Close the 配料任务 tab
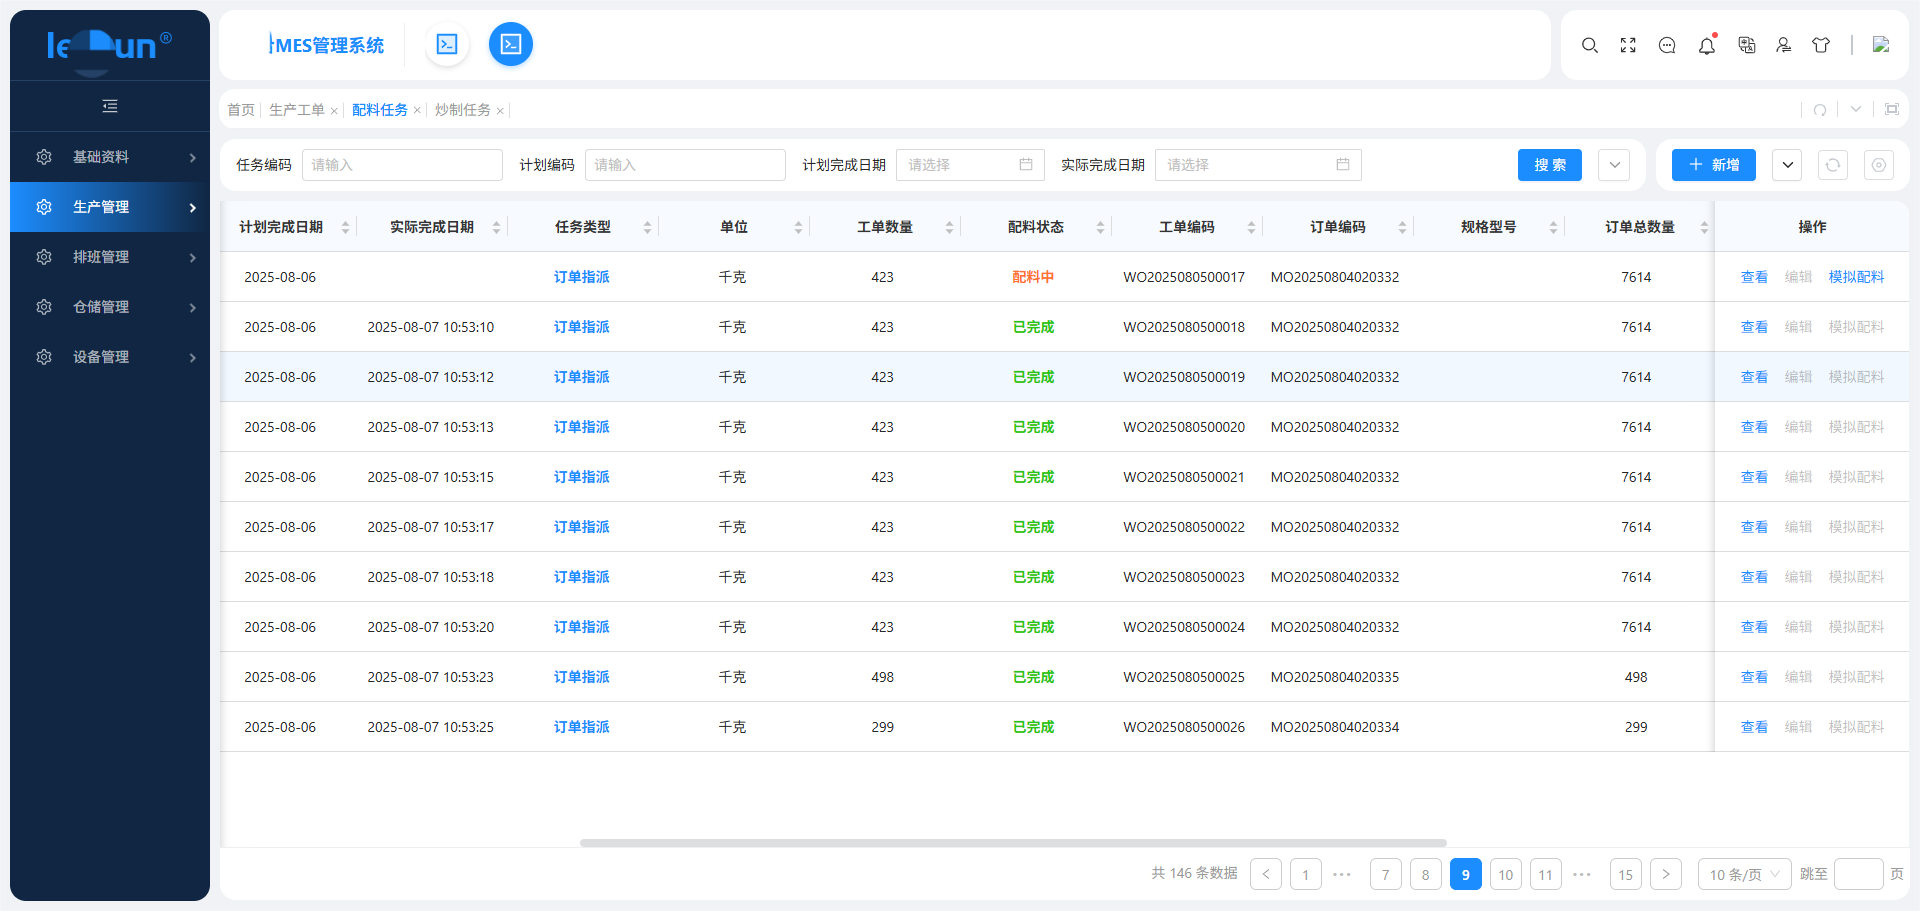This screenshot has width=1920, height=911. (417, 110)
